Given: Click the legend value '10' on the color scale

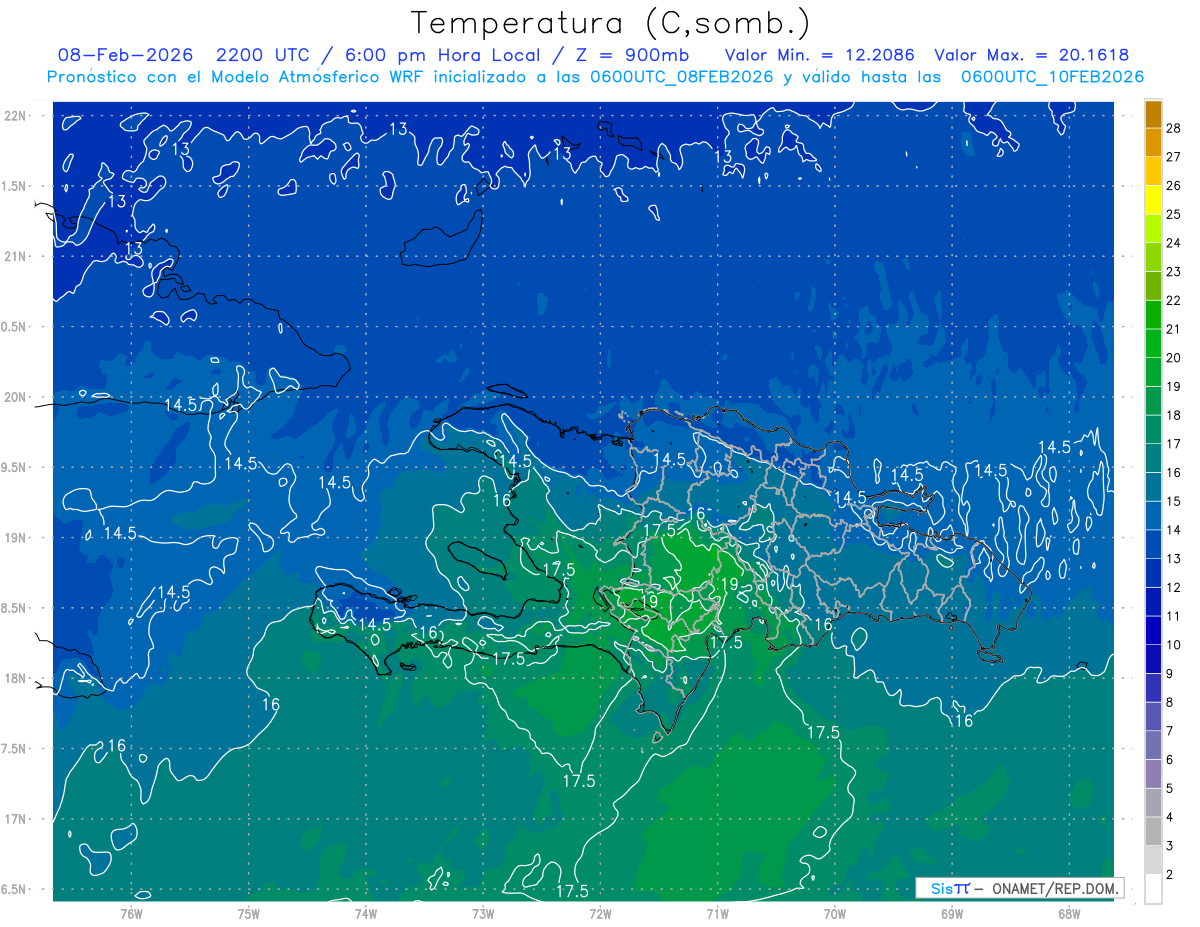Looking at the screenshot, I should pyautogui.click(x=1174, y=645).
